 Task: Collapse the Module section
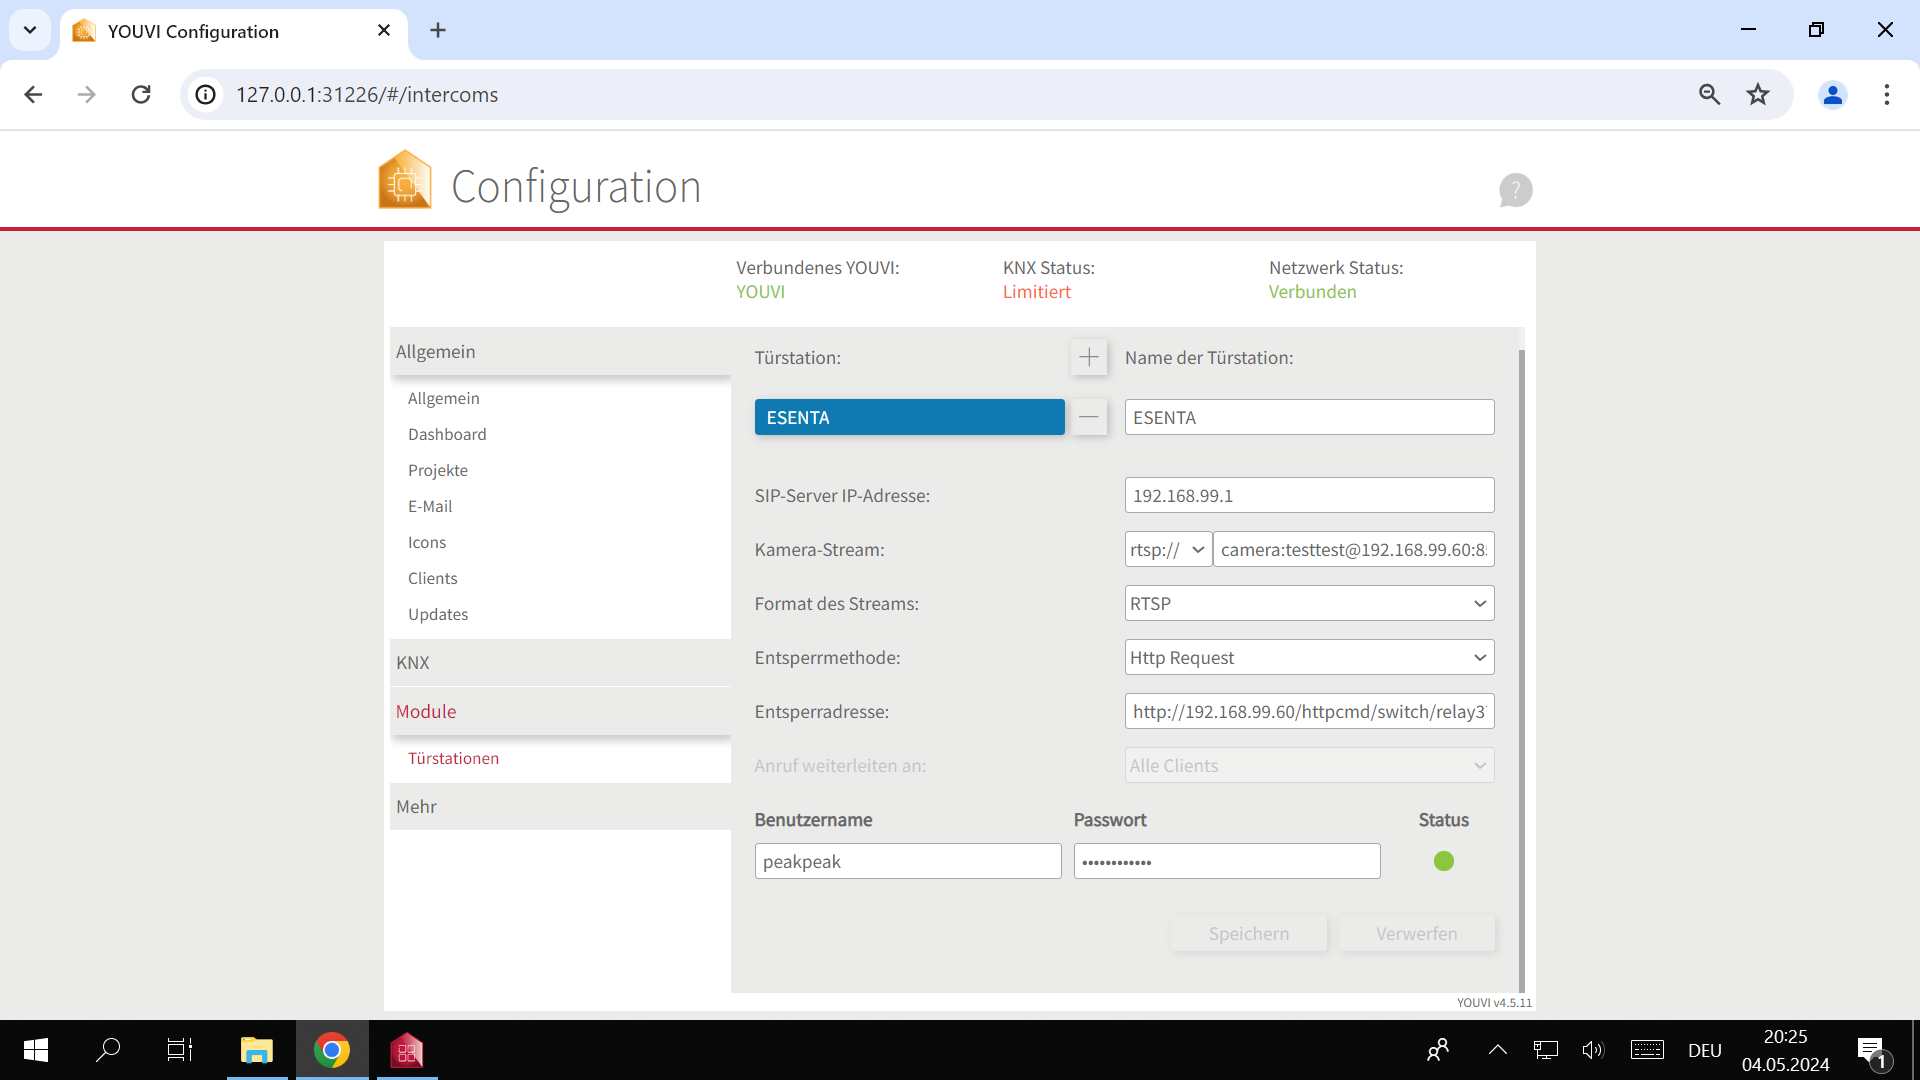coord(560,711)
